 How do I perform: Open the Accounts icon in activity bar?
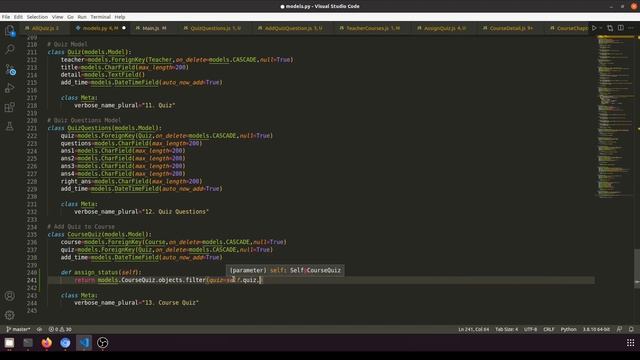(x=10, y=296)
